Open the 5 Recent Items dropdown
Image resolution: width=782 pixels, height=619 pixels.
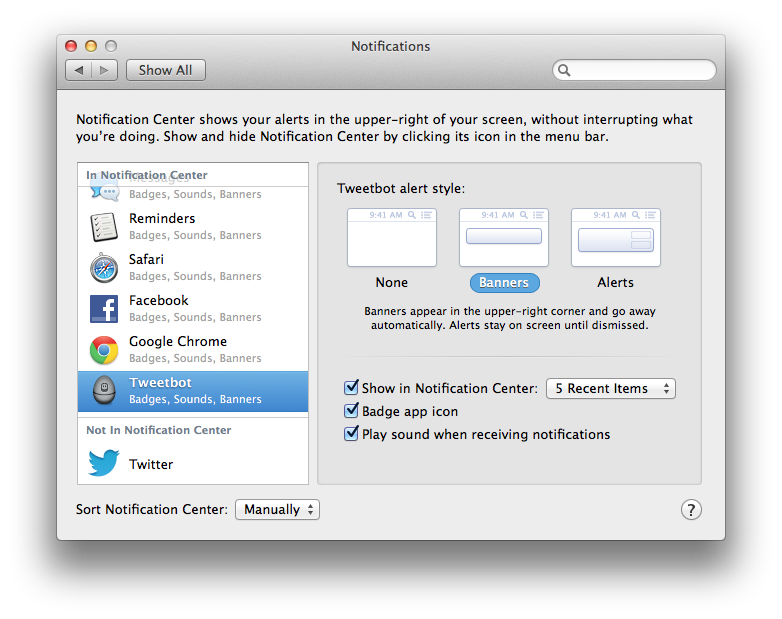click(x=610, y=388)
